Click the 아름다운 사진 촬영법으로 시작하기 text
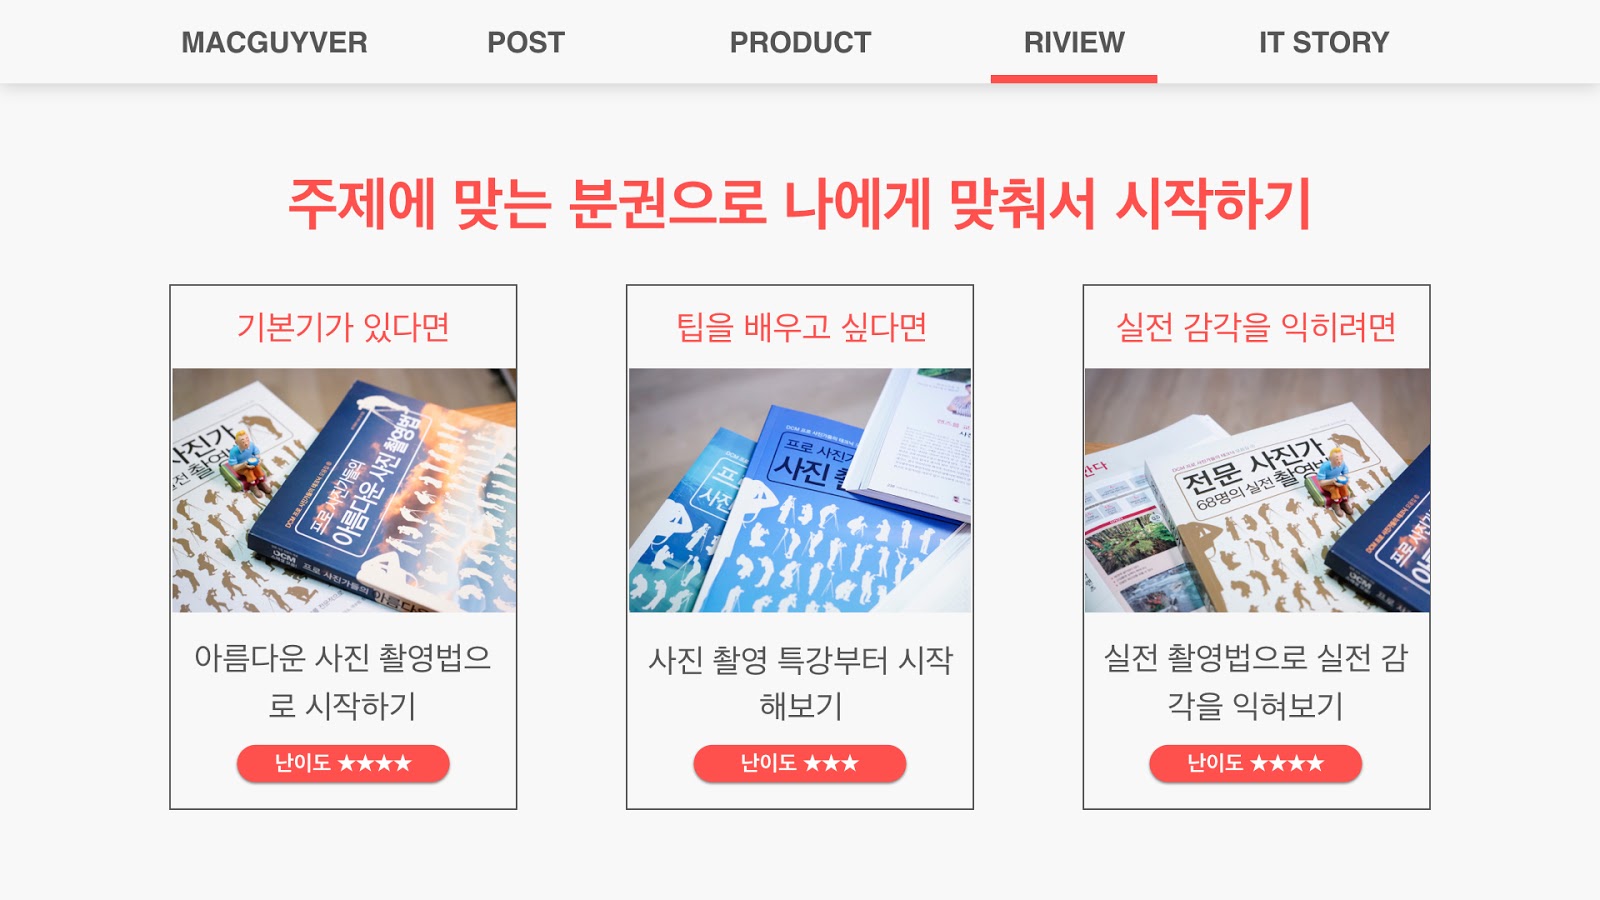 (x=343, y=681)
